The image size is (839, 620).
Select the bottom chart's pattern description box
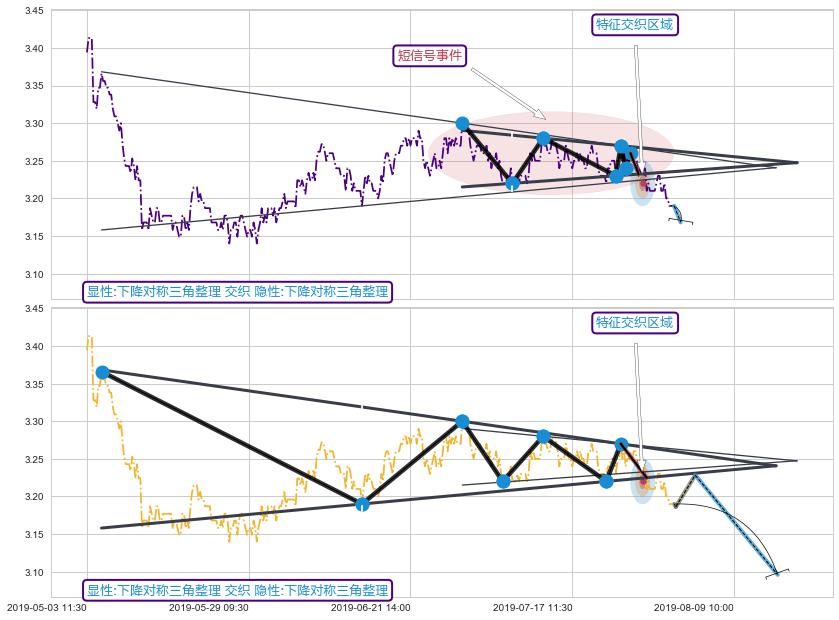237,590
